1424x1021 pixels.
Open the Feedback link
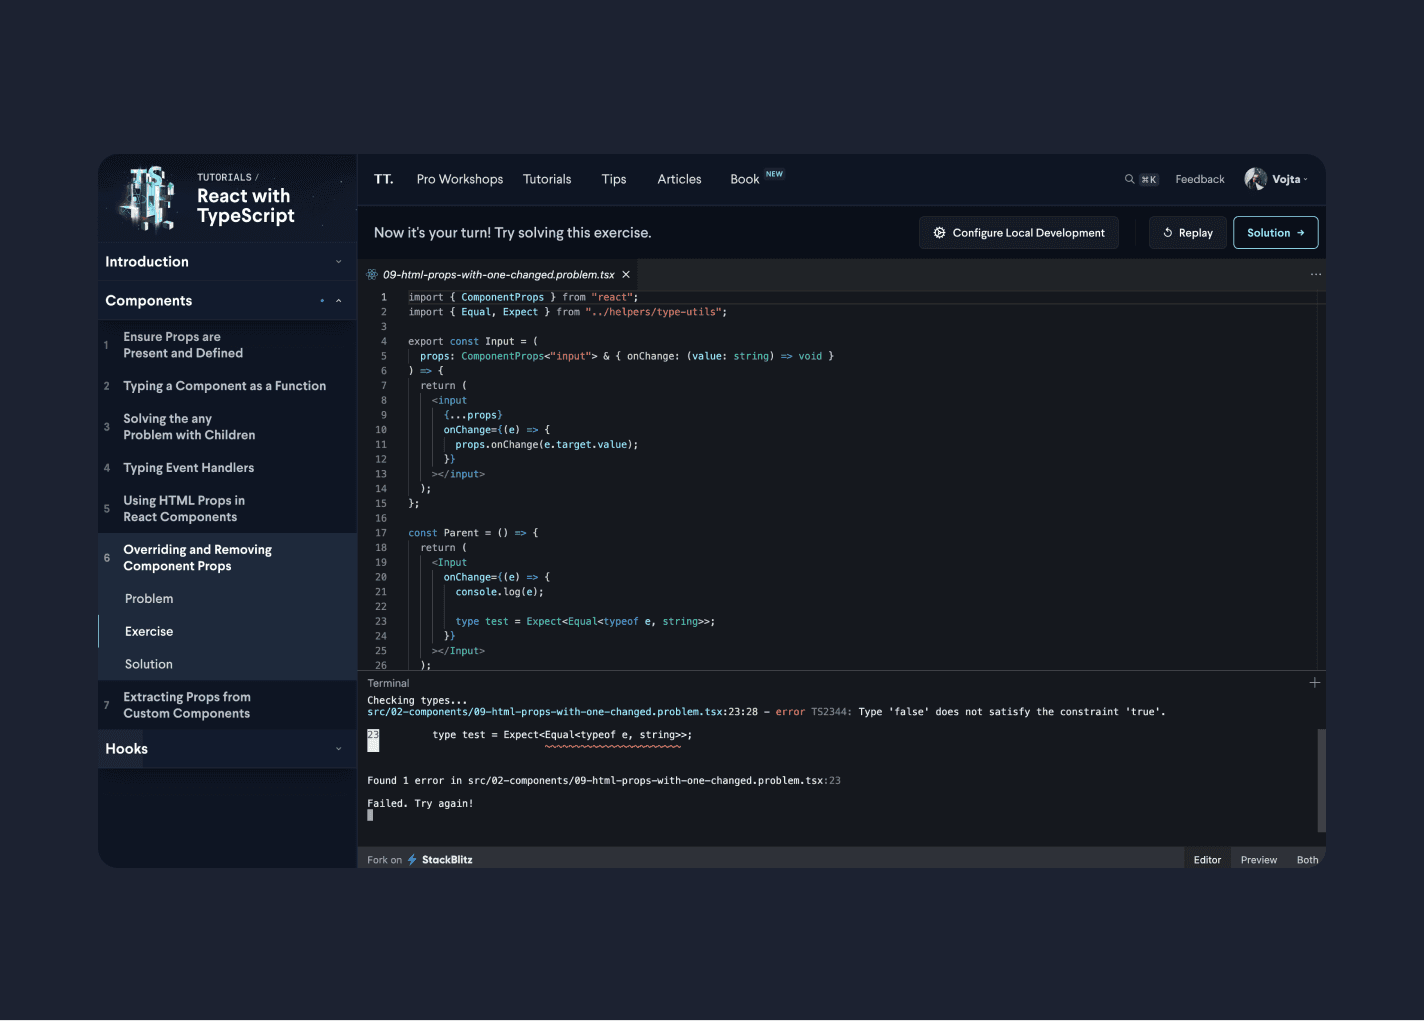point(1199,179)
